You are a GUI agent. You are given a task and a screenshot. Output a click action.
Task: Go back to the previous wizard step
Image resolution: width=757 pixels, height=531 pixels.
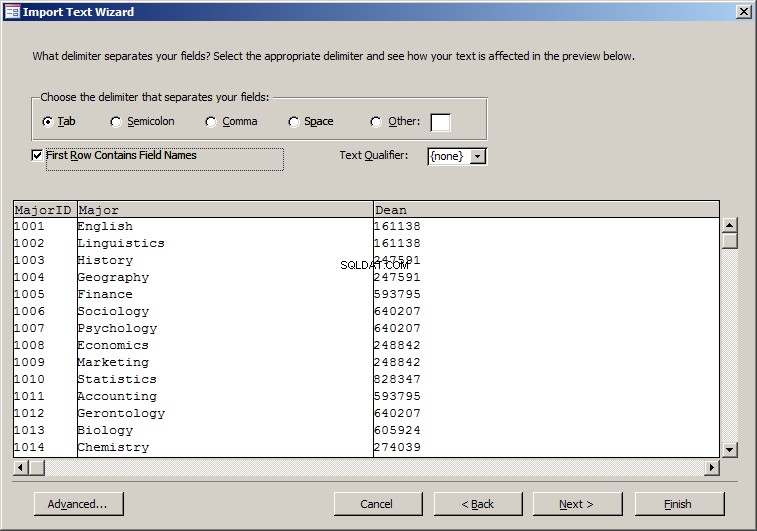pos(478,504)
